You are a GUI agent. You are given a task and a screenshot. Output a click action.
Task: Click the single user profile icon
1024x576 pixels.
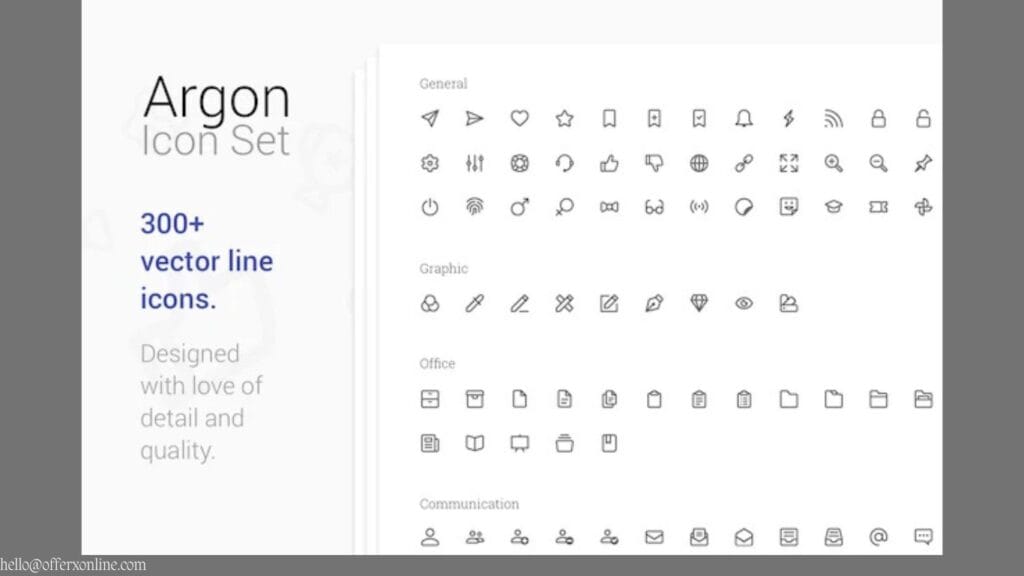coord(430,537)
